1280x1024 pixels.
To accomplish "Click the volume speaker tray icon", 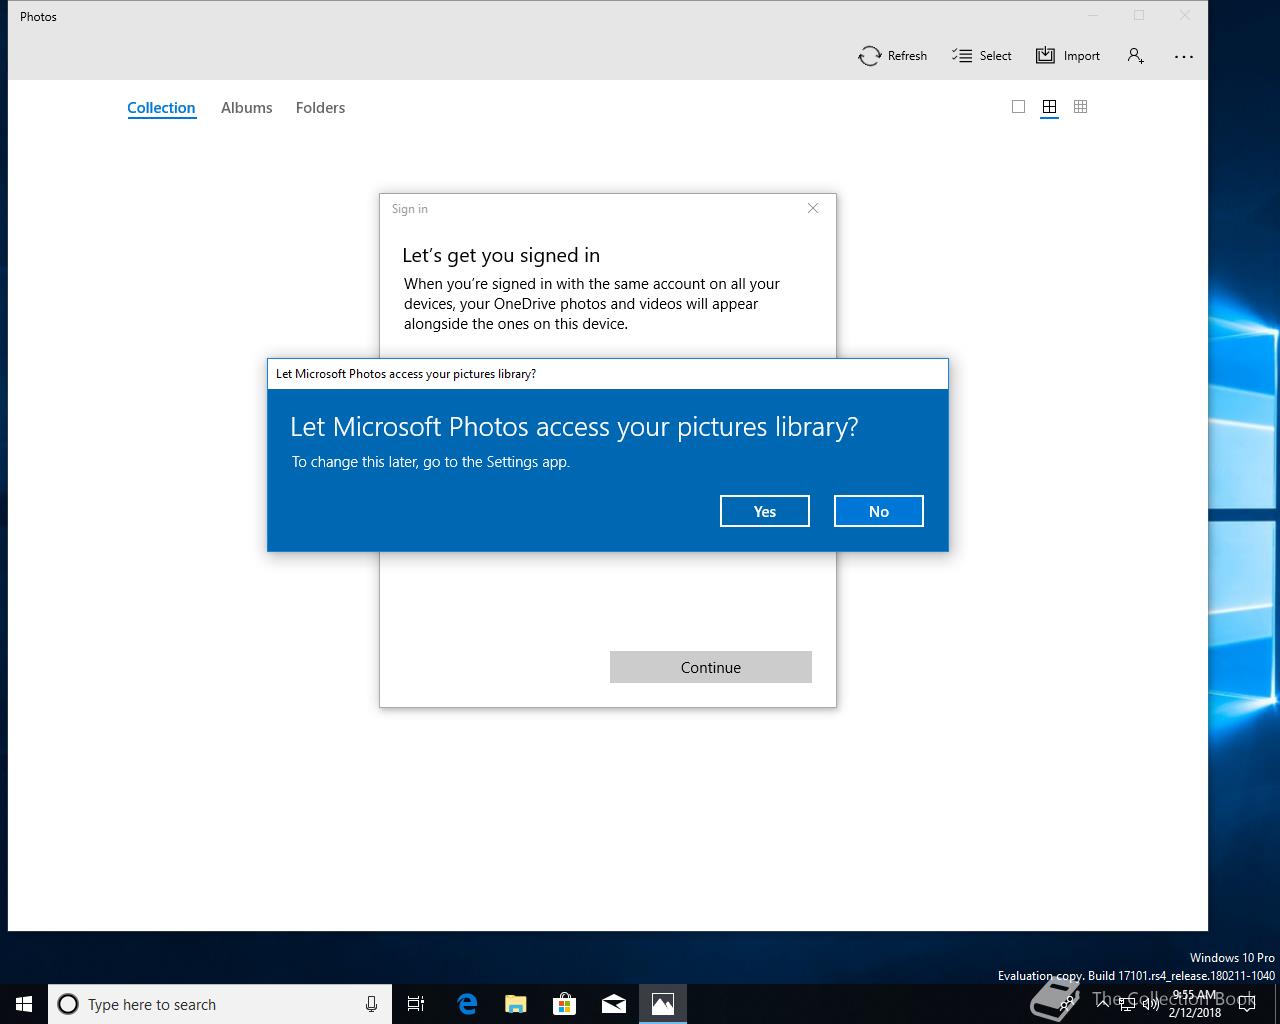I will click(1151, 1004).
